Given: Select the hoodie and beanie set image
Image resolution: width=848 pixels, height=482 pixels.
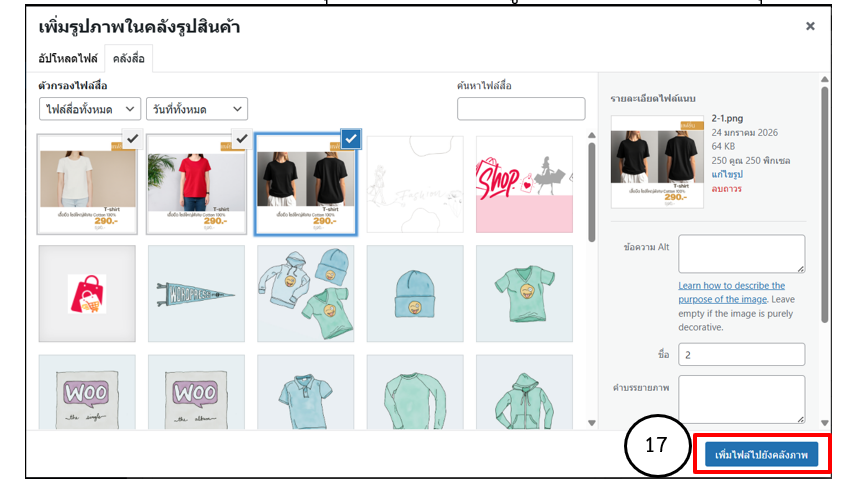Looking at the screenshot, I should point(306,294).
